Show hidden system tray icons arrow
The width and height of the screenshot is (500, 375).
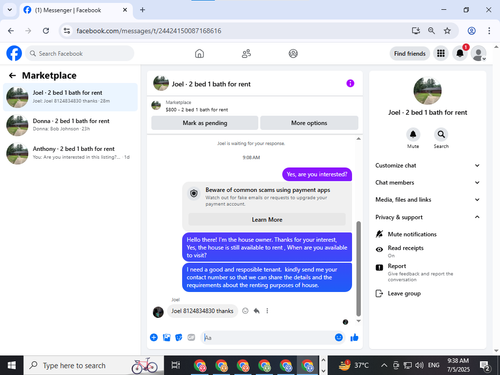384,365
